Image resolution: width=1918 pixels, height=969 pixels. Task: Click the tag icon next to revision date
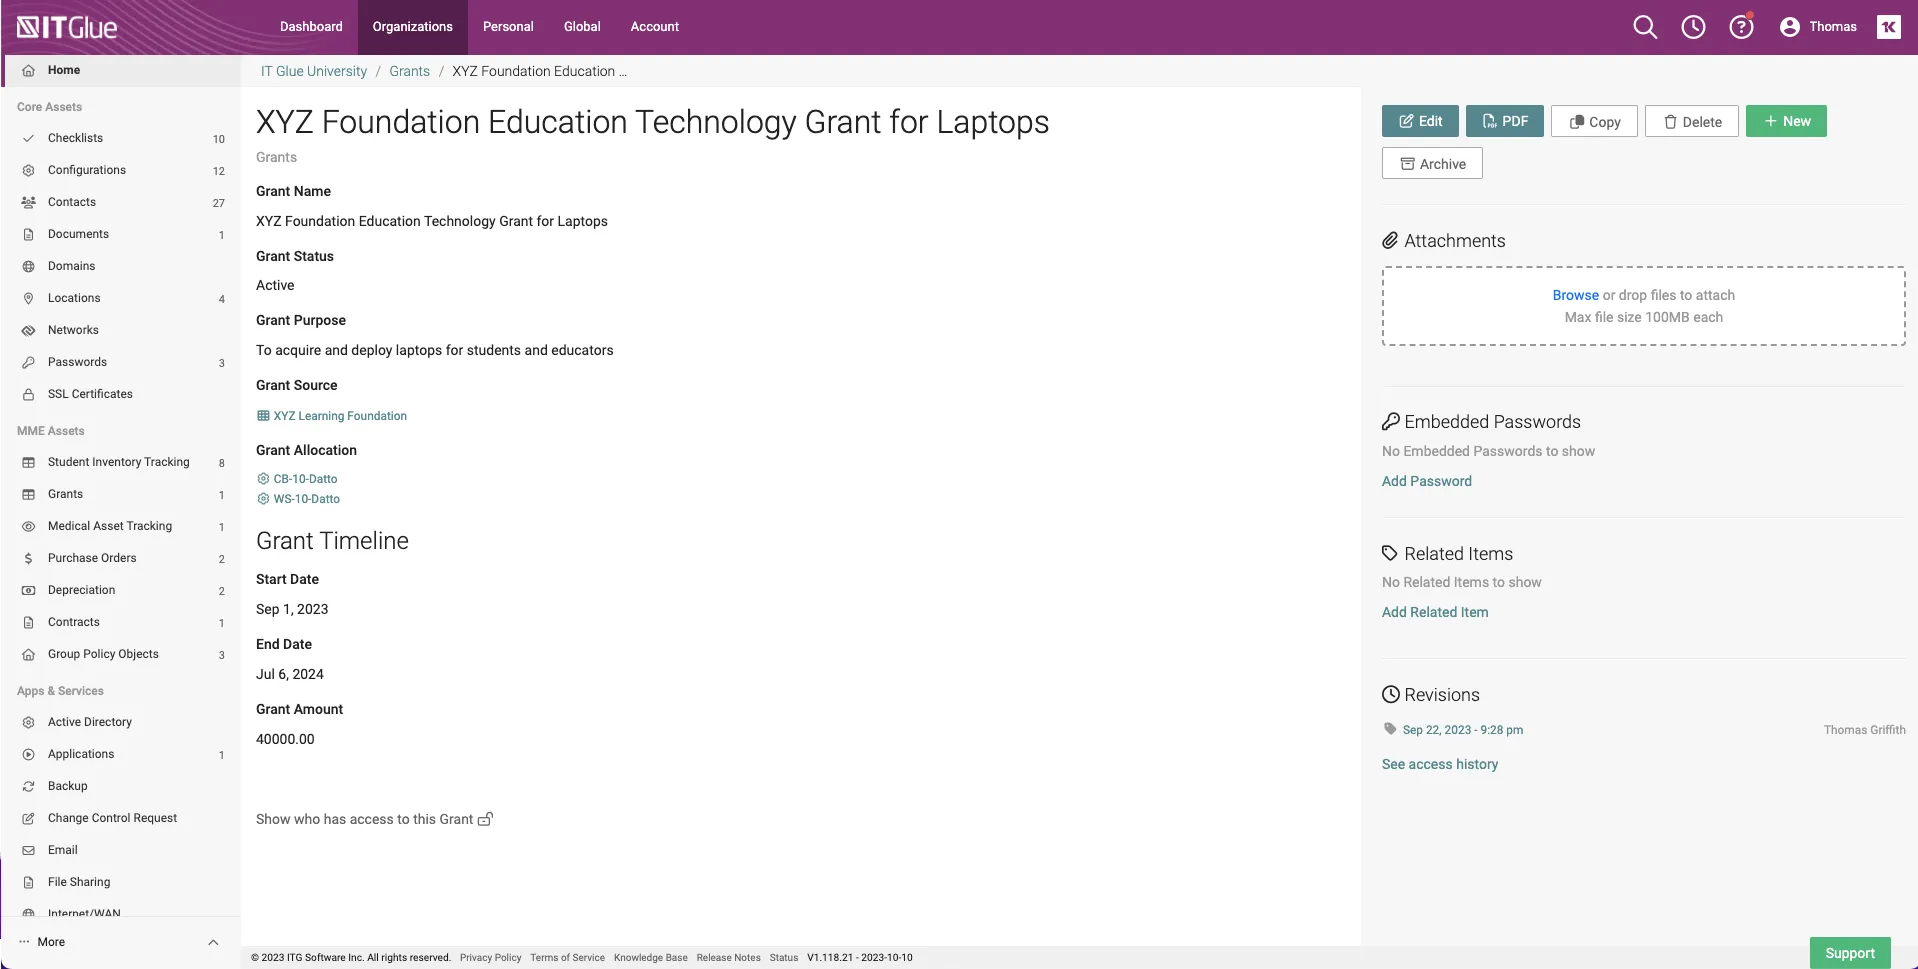(x=1390, y=729)
